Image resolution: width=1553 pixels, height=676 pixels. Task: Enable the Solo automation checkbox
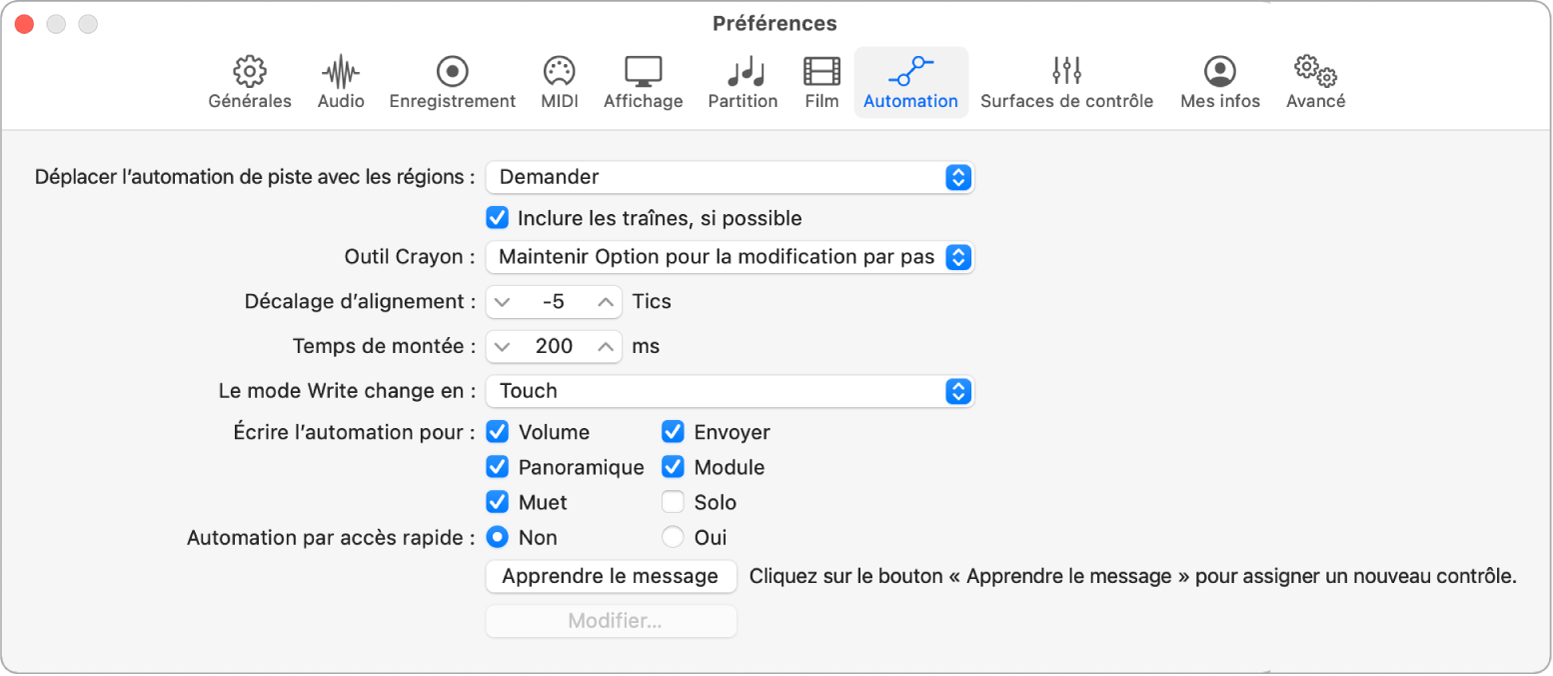point(672,502)
